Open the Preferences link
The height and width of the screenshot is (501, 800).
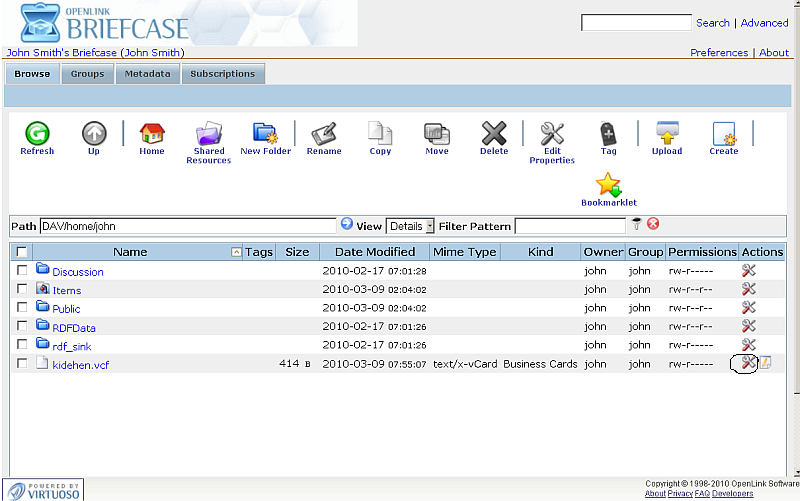[719, 53]
